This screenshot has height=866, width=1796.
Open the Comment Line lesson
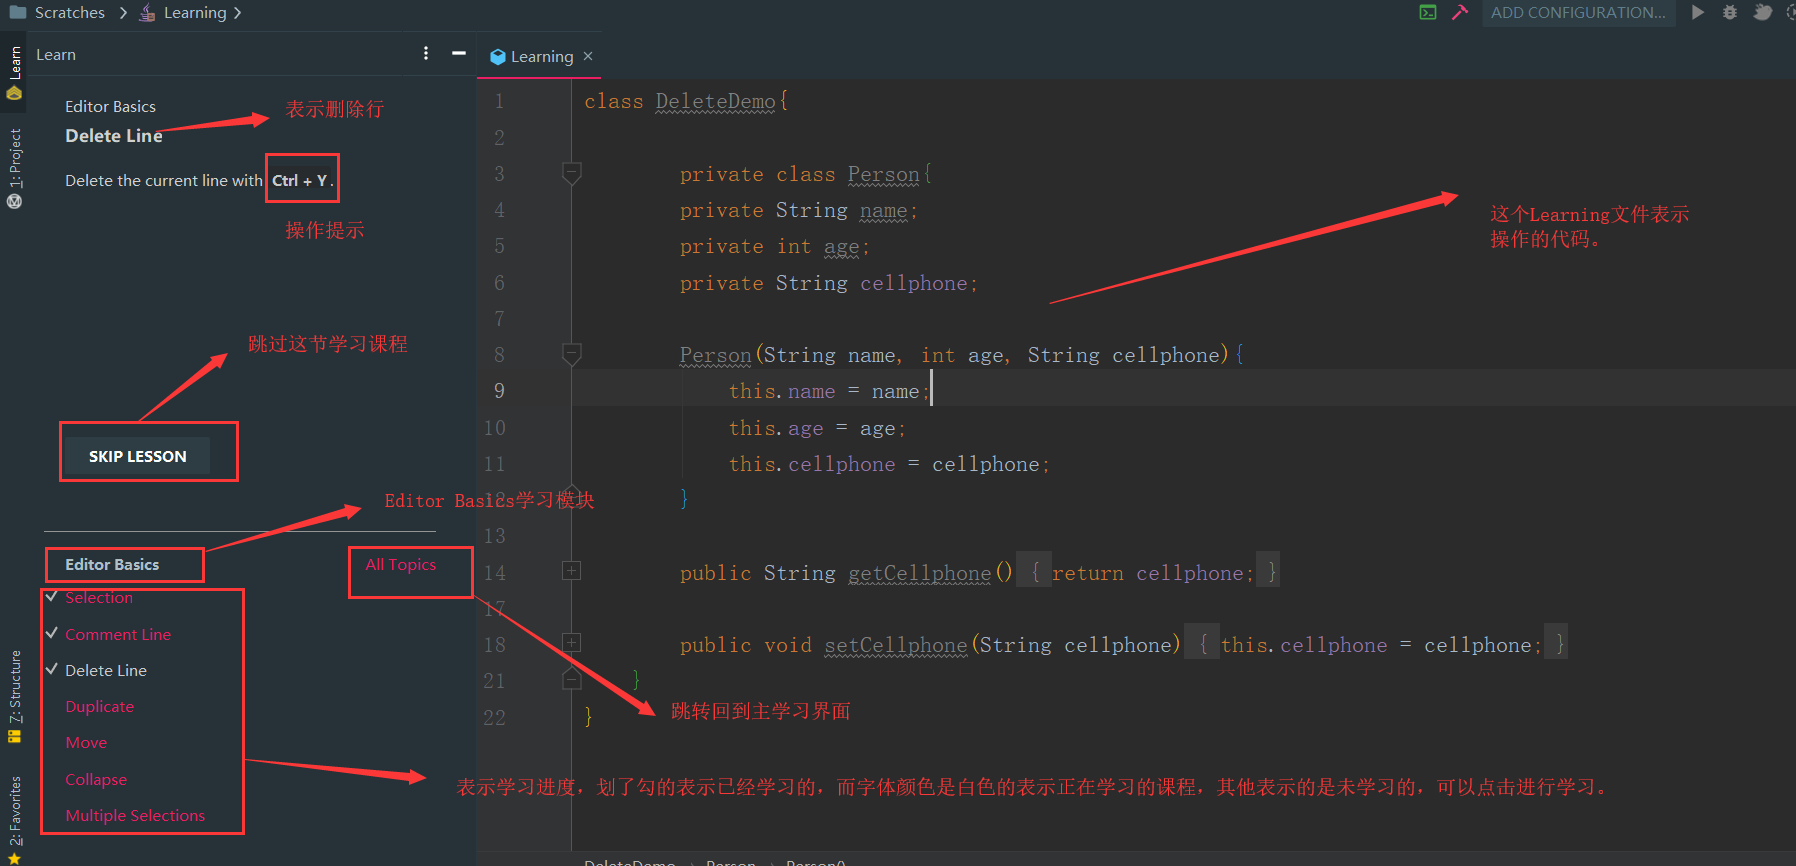118,634
